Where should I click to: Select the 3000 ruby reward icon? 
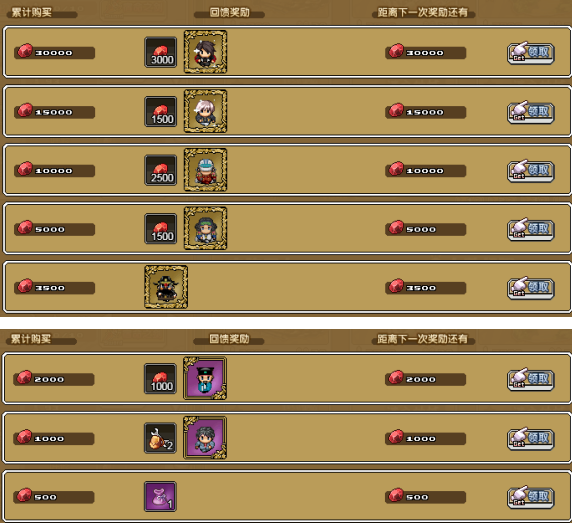click(161, 52)
